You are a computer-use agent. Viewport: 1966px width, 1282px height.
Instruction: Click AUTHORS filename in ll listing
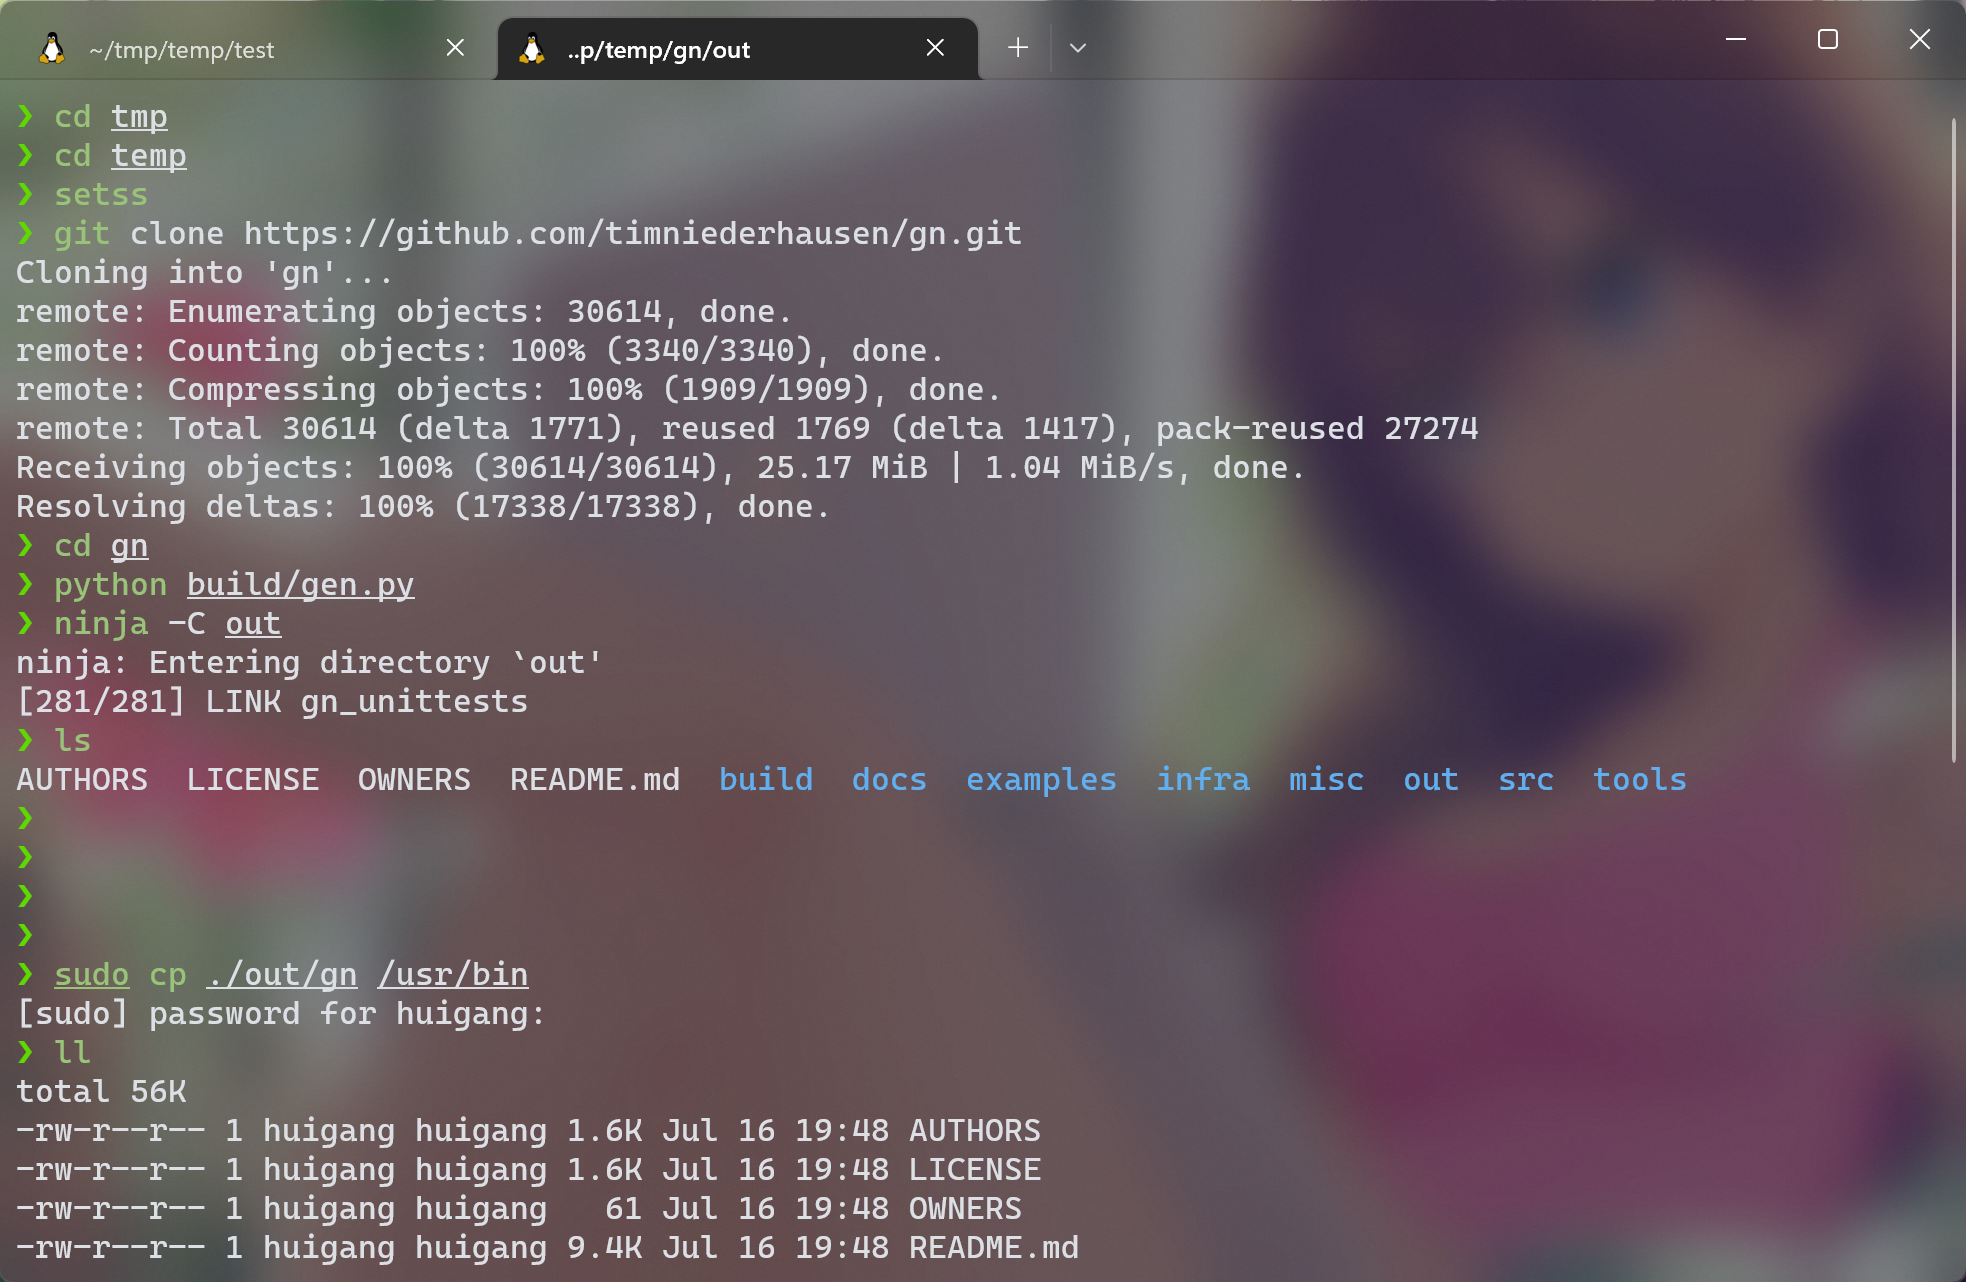975,1131
